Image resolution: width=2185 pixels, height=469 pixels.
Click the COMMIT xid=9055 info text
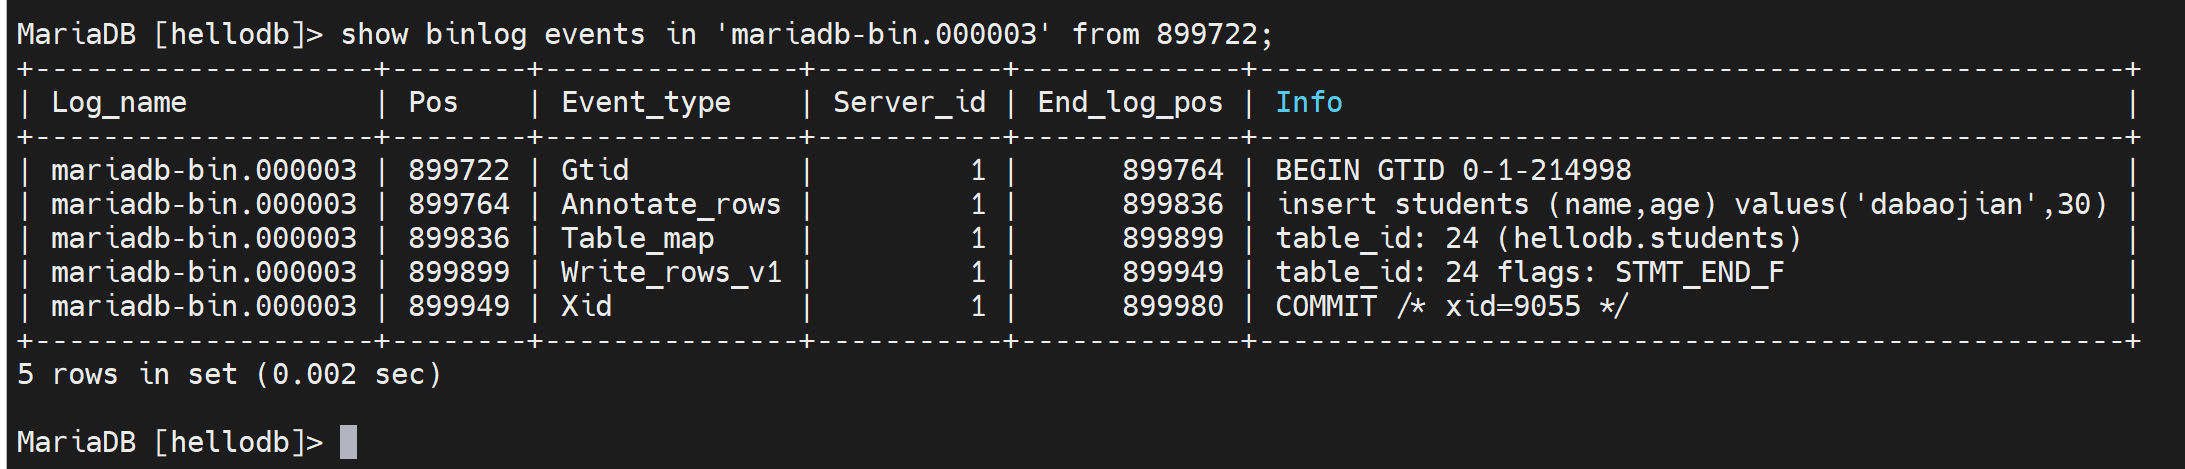coord(1452,307)
